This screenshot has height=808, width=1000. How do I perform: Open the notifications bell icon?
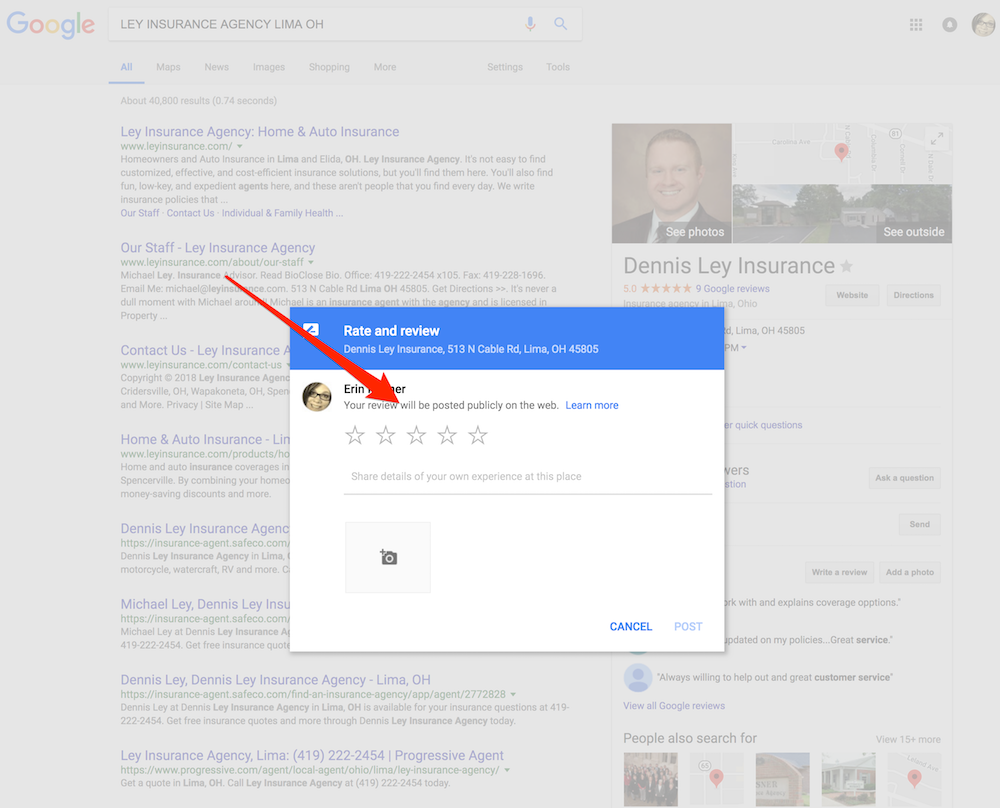950,25
